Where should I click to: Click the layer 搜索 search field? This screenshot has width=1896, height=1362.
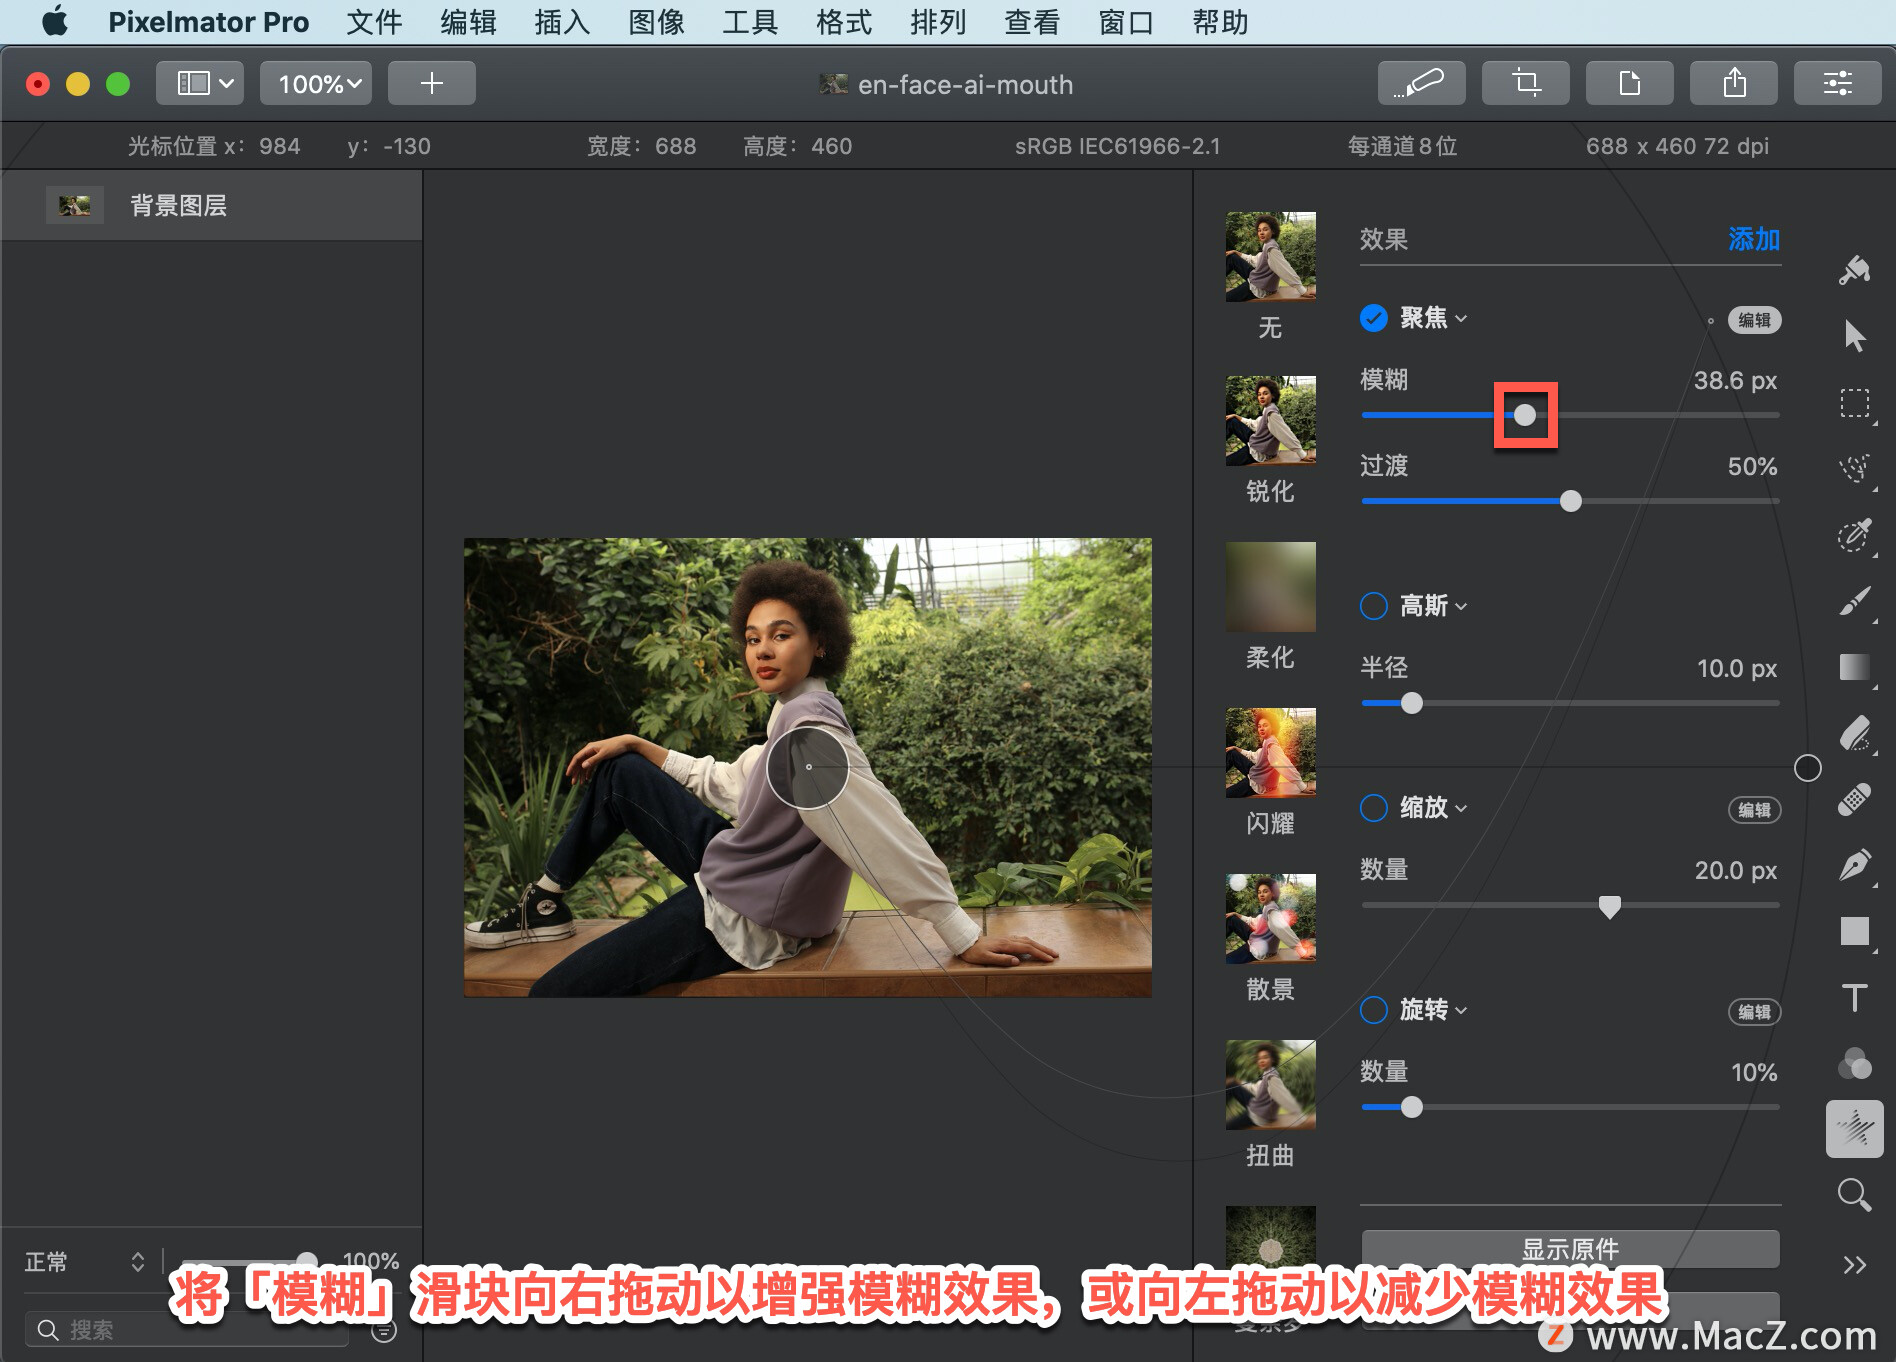pyautogui.click(x=186, y=1330)
